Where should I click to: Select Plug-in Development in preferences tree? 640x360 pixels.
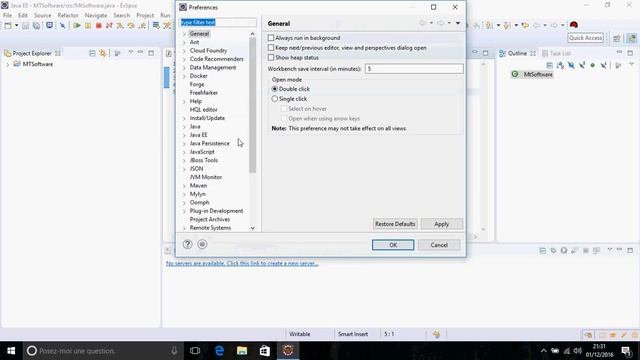pos(216,211)
